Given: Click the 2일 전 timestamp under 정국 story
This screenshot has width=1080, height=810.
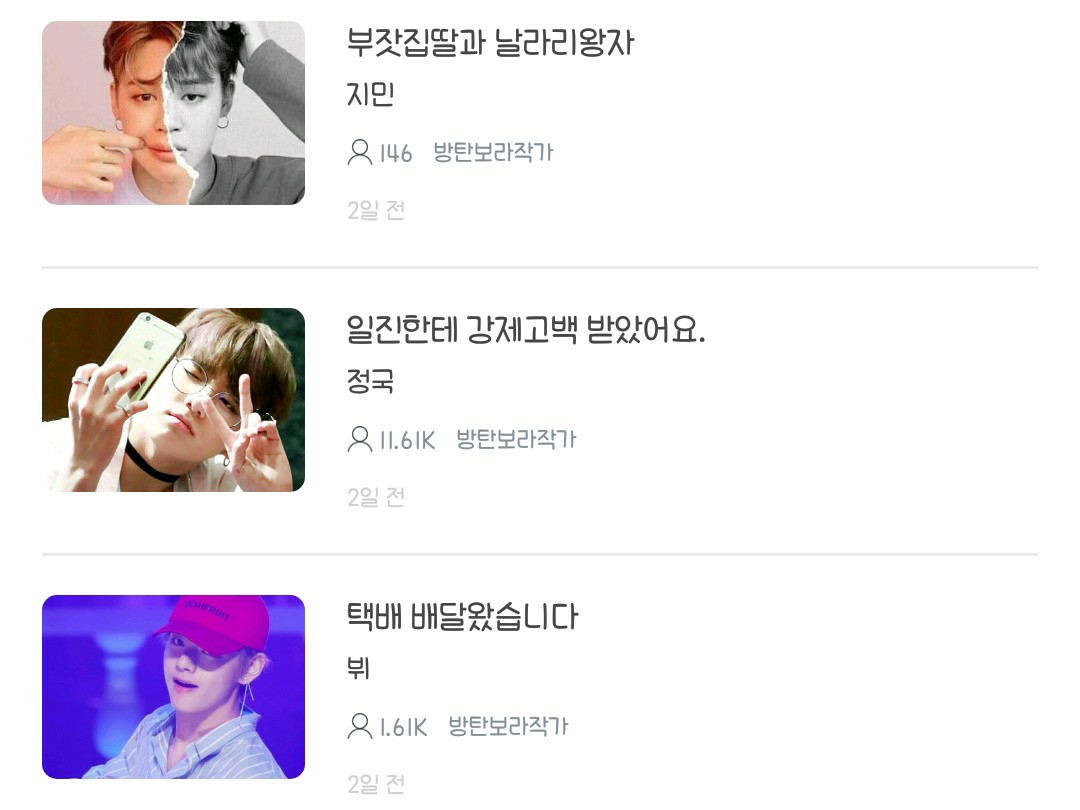Looking at the screenshot, I should click(x=375, y=497).
